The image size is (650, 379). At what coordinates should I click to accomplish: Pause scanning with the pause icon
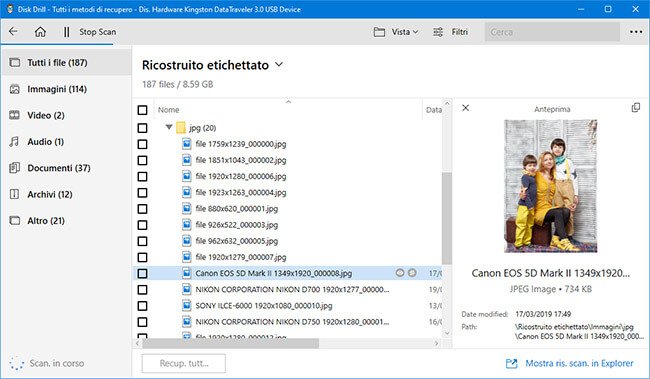point(66,32)
